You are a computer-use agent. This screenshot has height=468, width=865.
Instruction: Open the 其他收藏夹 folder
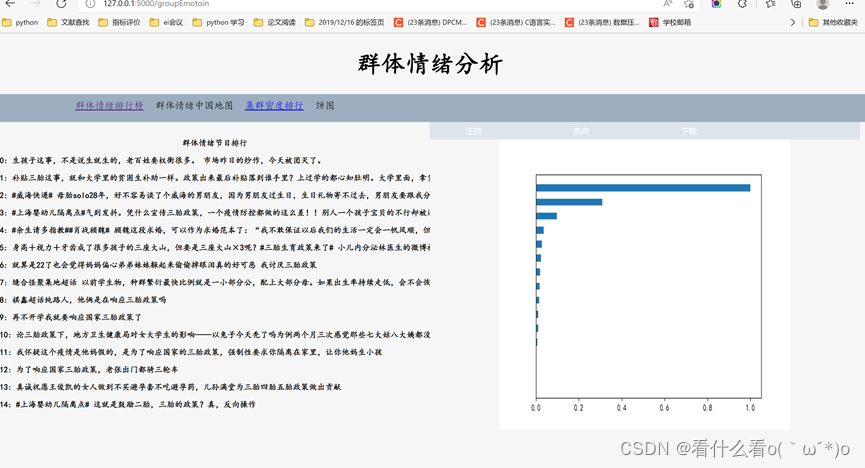833,23
